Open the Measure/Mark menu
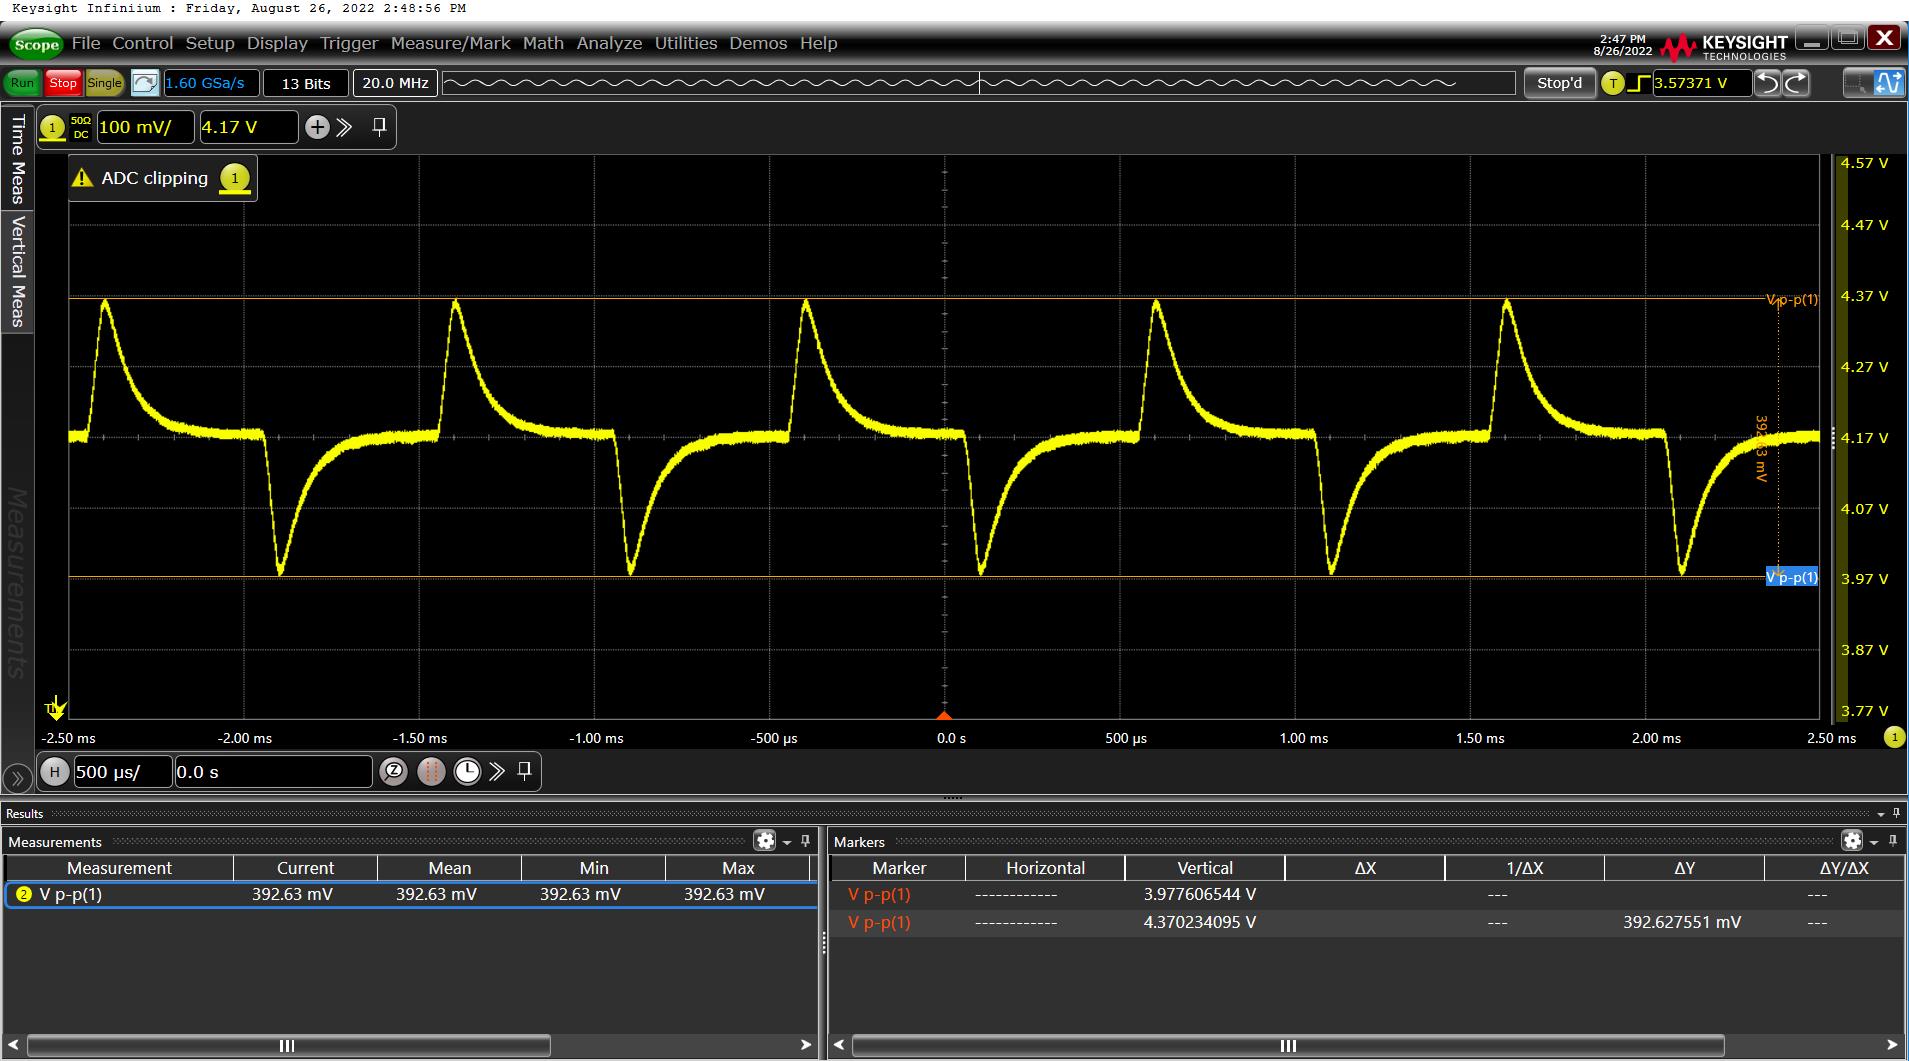The height and width of the screenshot is (1061, 1909). click(450, 43)
